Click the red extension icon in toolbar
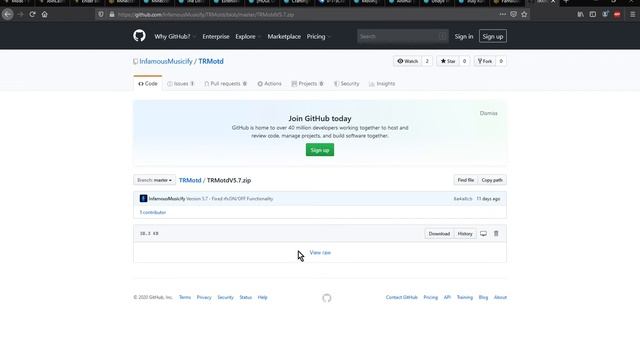Viewport: 640px width, 360px height. [617, 14]
